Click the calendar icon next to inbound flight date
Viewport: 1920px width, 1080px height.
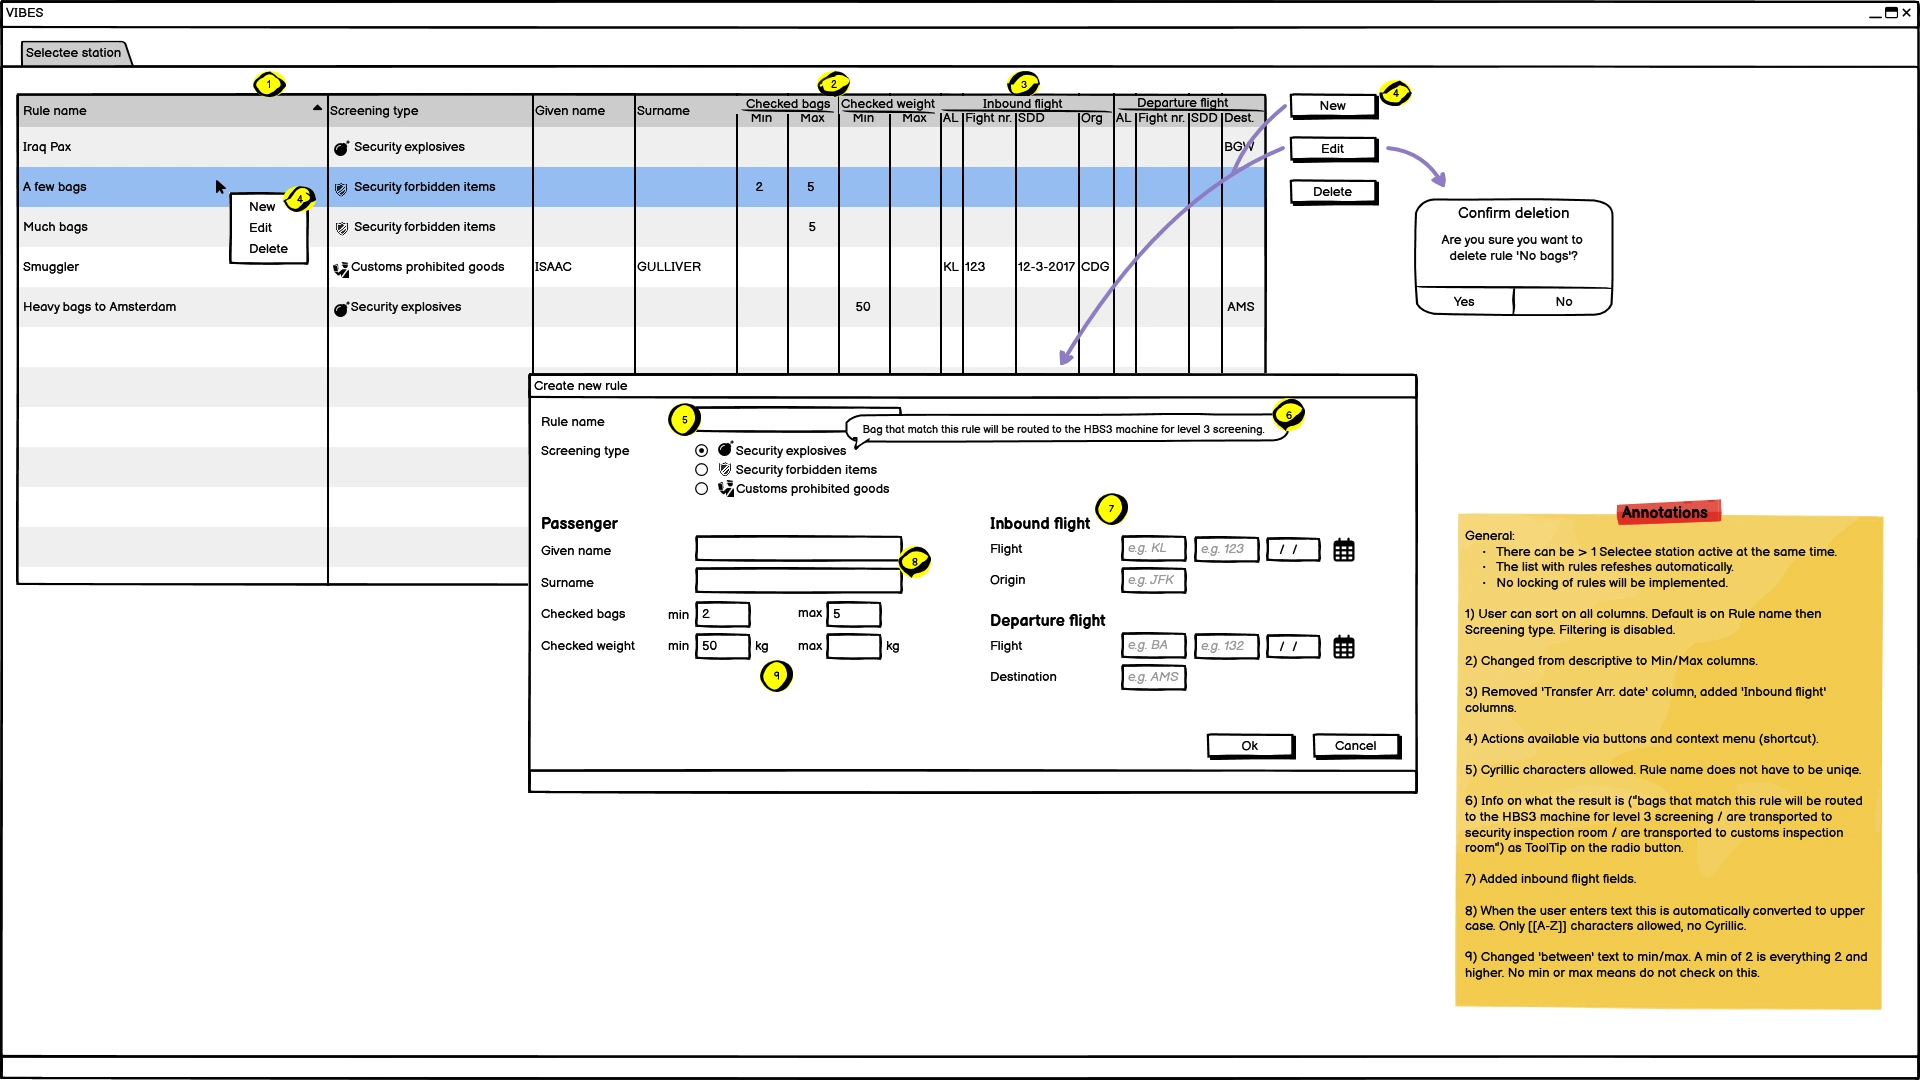[x=1344, y=549]
